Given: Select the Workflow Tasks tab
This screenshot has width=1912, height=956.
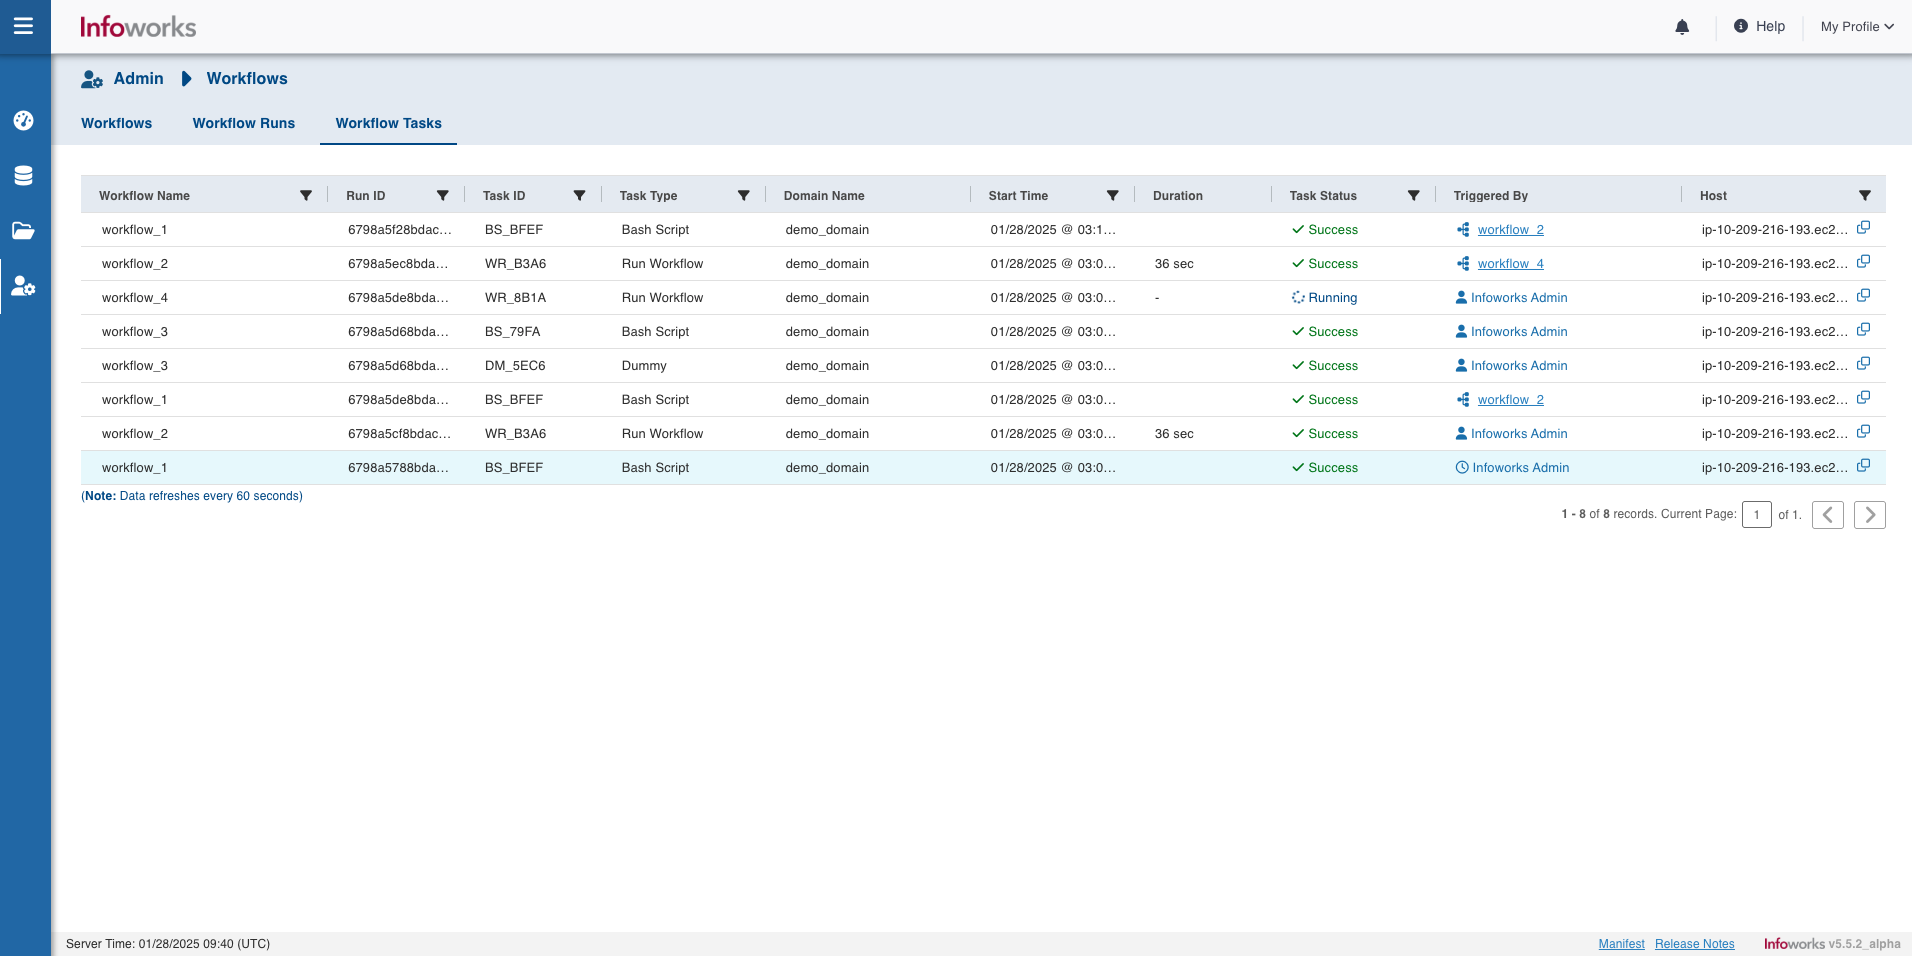Looking at the screenshot, I should tap(389, 123).
